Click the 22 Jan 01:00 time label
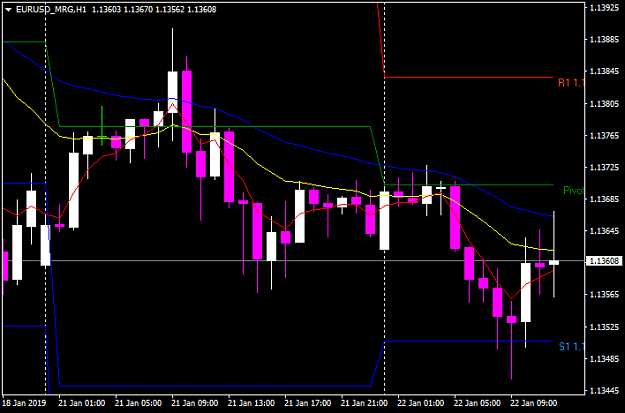Screen dimensions: 625x413 (x=421, y=403)
